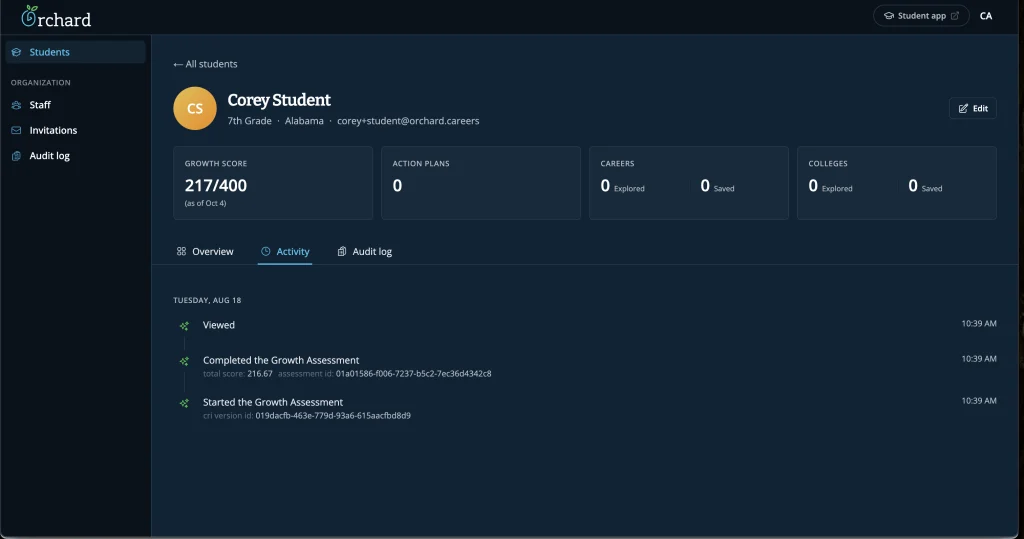Open the Student app
This screenshot has width=1024, height=539.
tap(921, 16)
